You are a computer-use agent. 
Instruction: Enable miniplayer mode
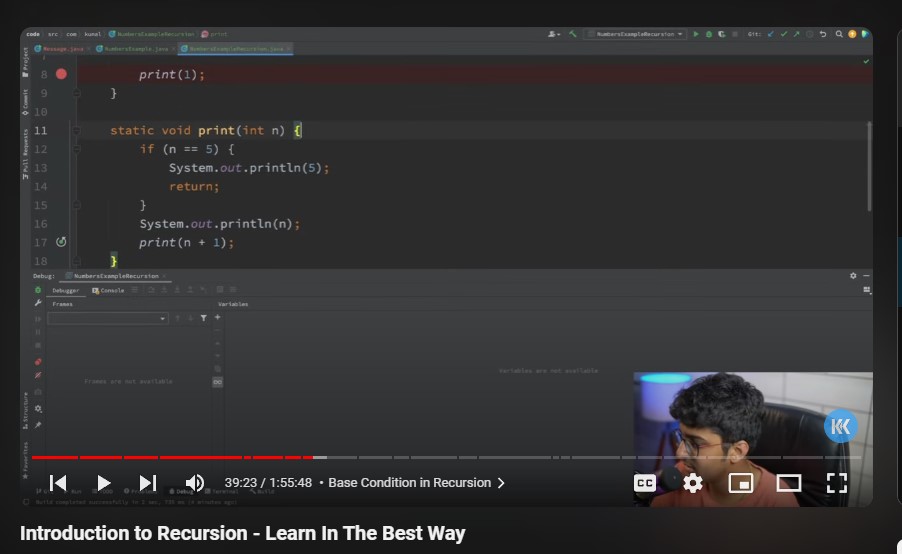tap(740, 483)
